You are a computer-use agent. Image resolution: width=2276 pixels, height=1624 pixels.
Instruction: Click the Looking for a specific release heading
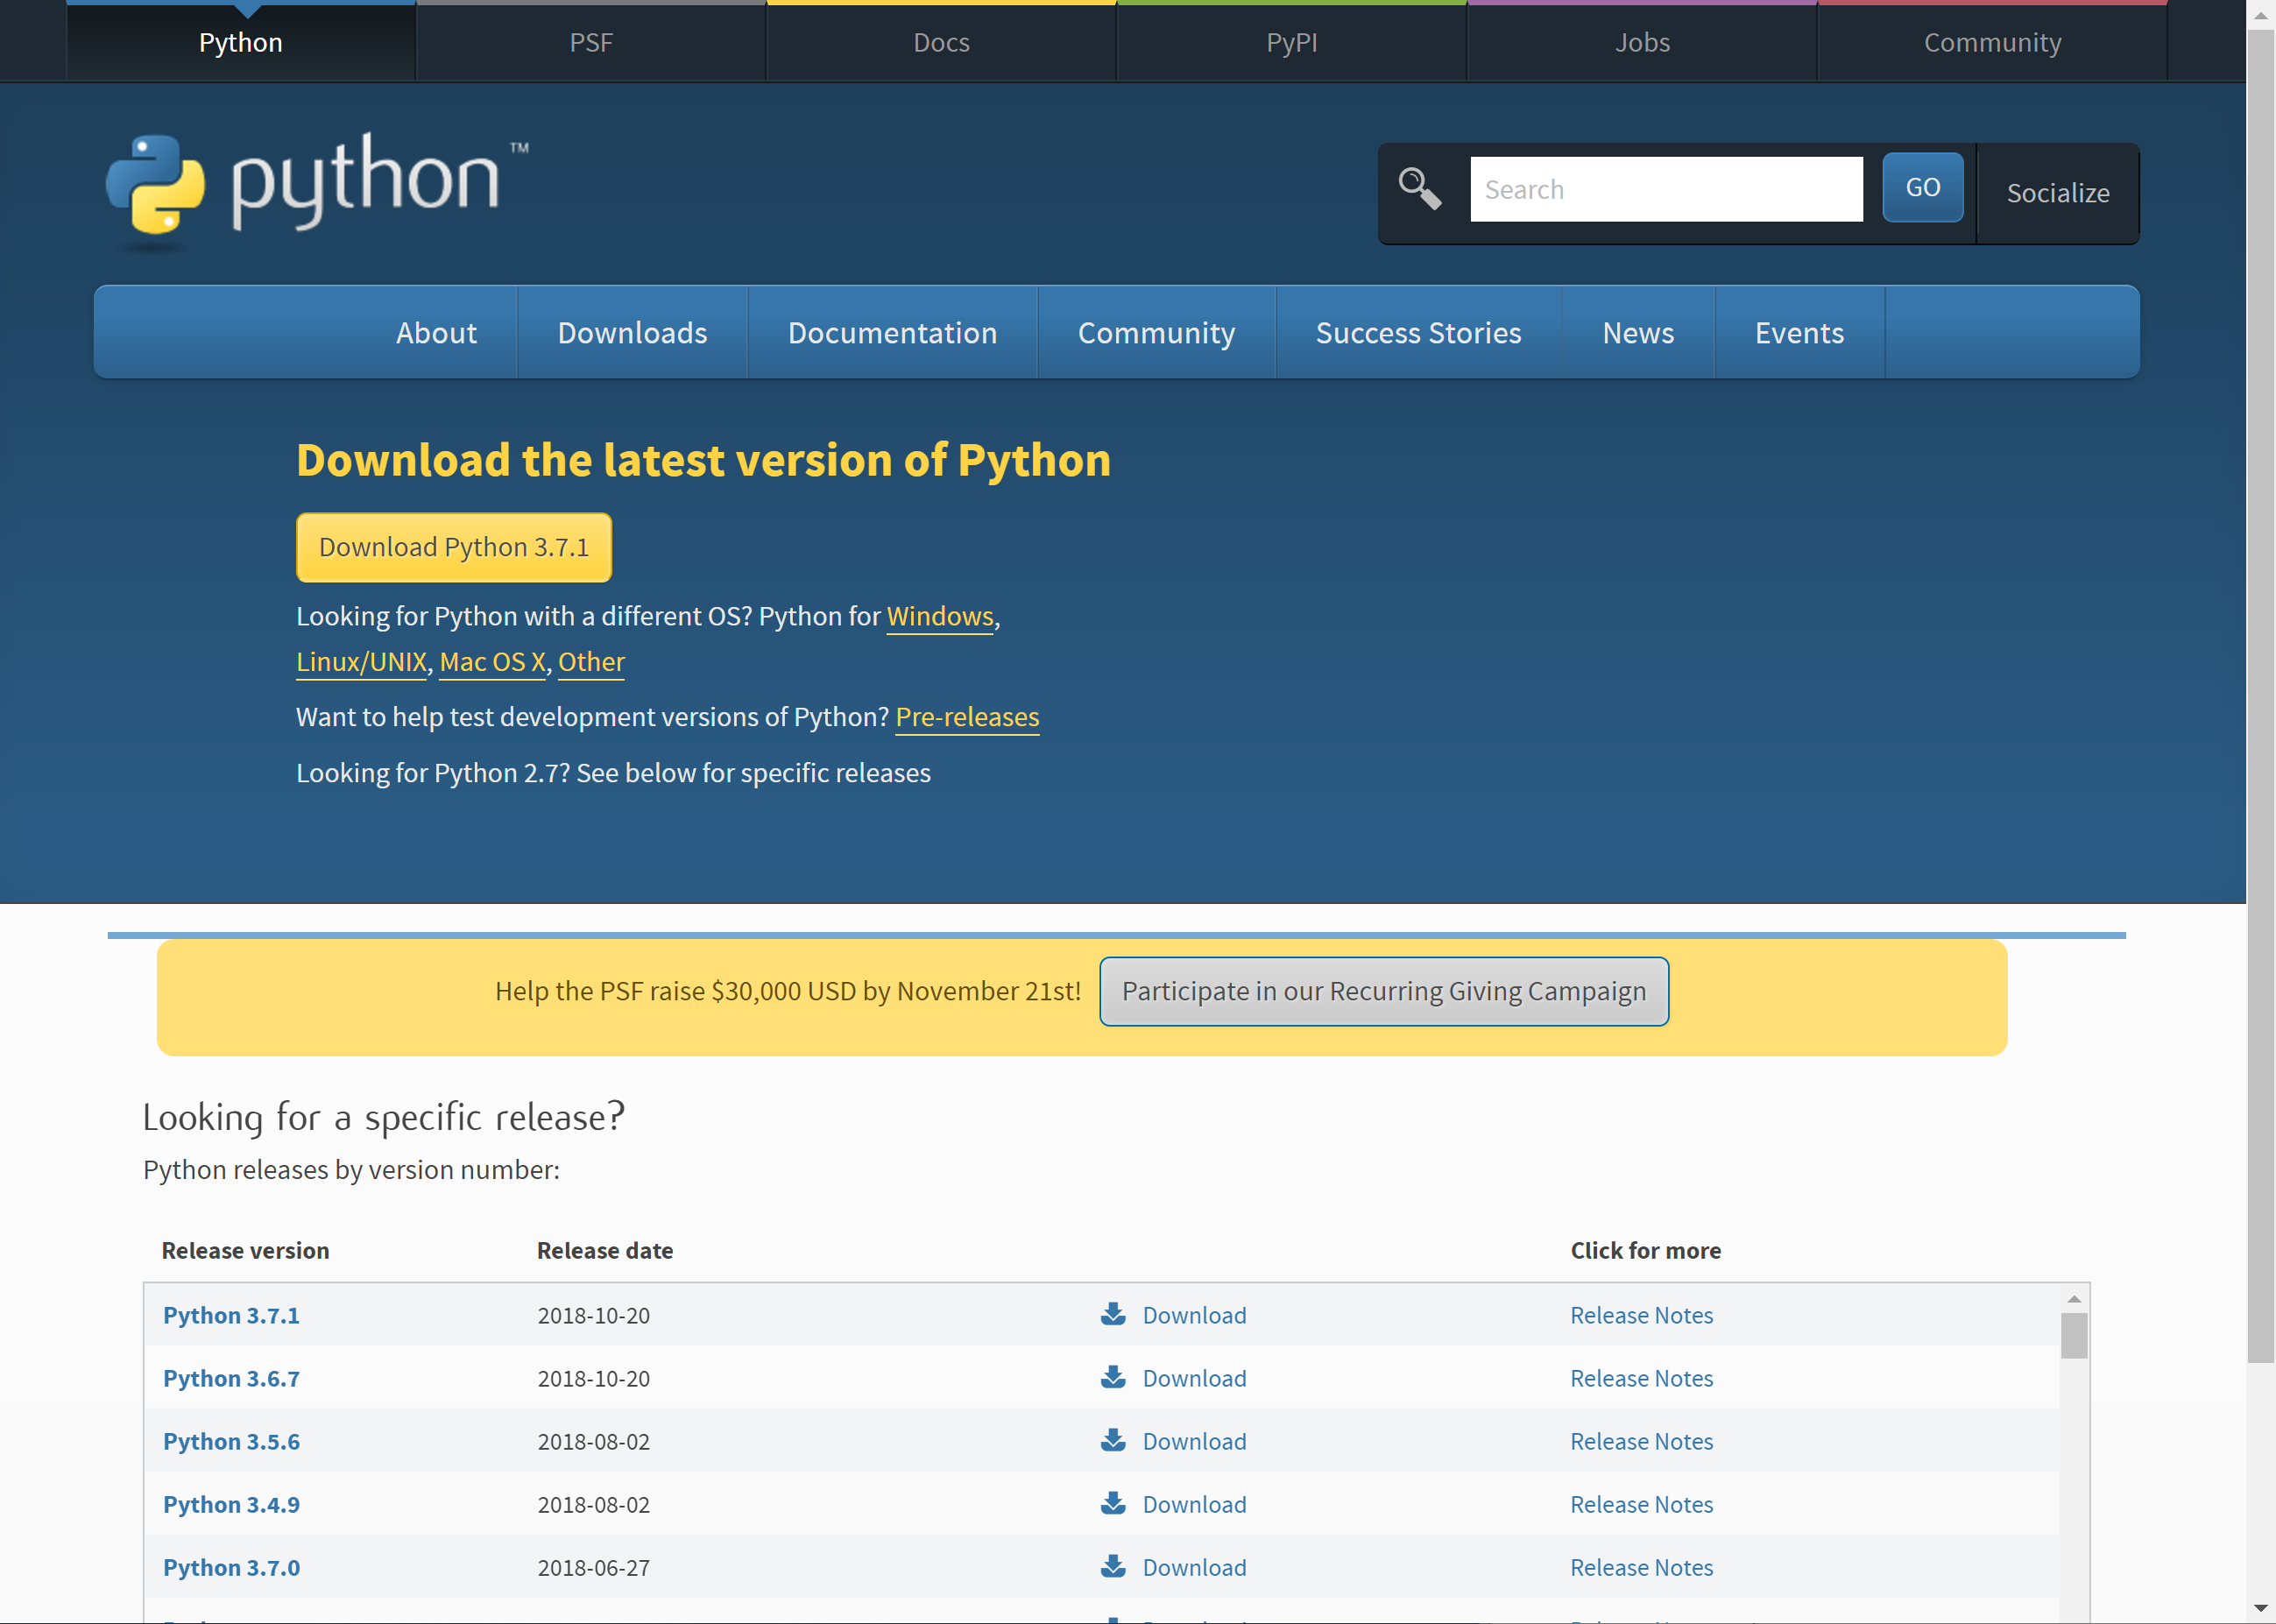pyautogui.click(x=384, y=1116)
